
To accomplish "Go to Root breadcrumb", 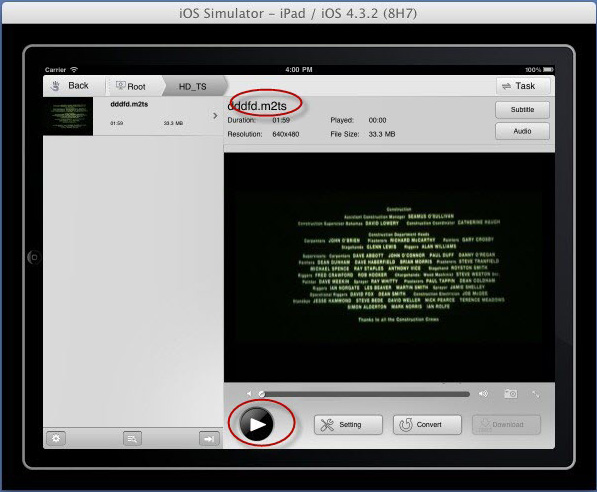I will 132,86.
